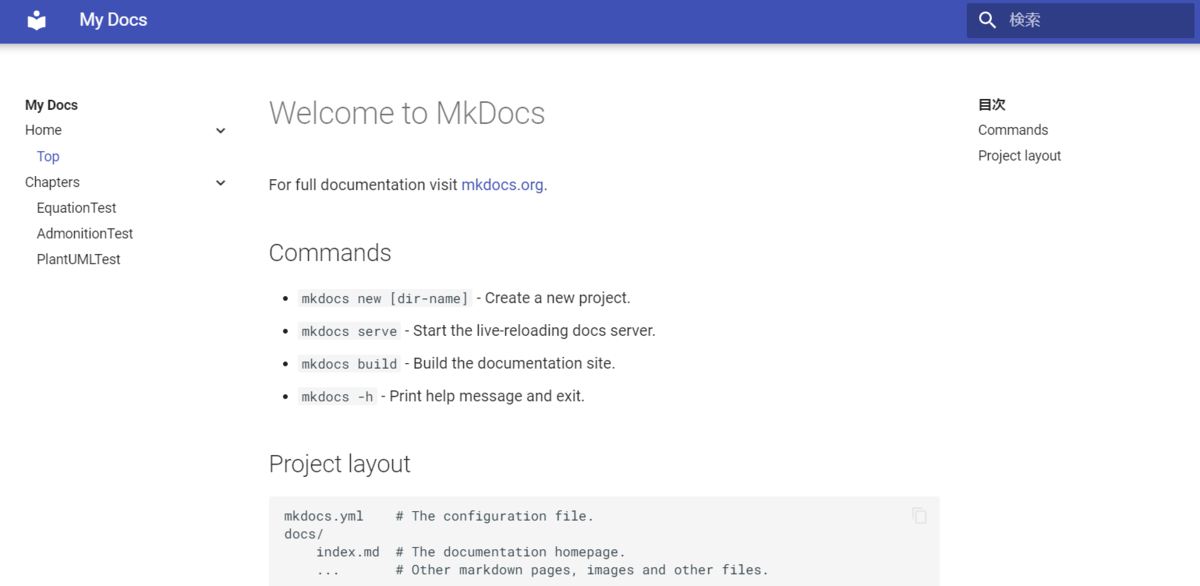
Task: Open the Top page in sidebar
Action: pos(48,156)
